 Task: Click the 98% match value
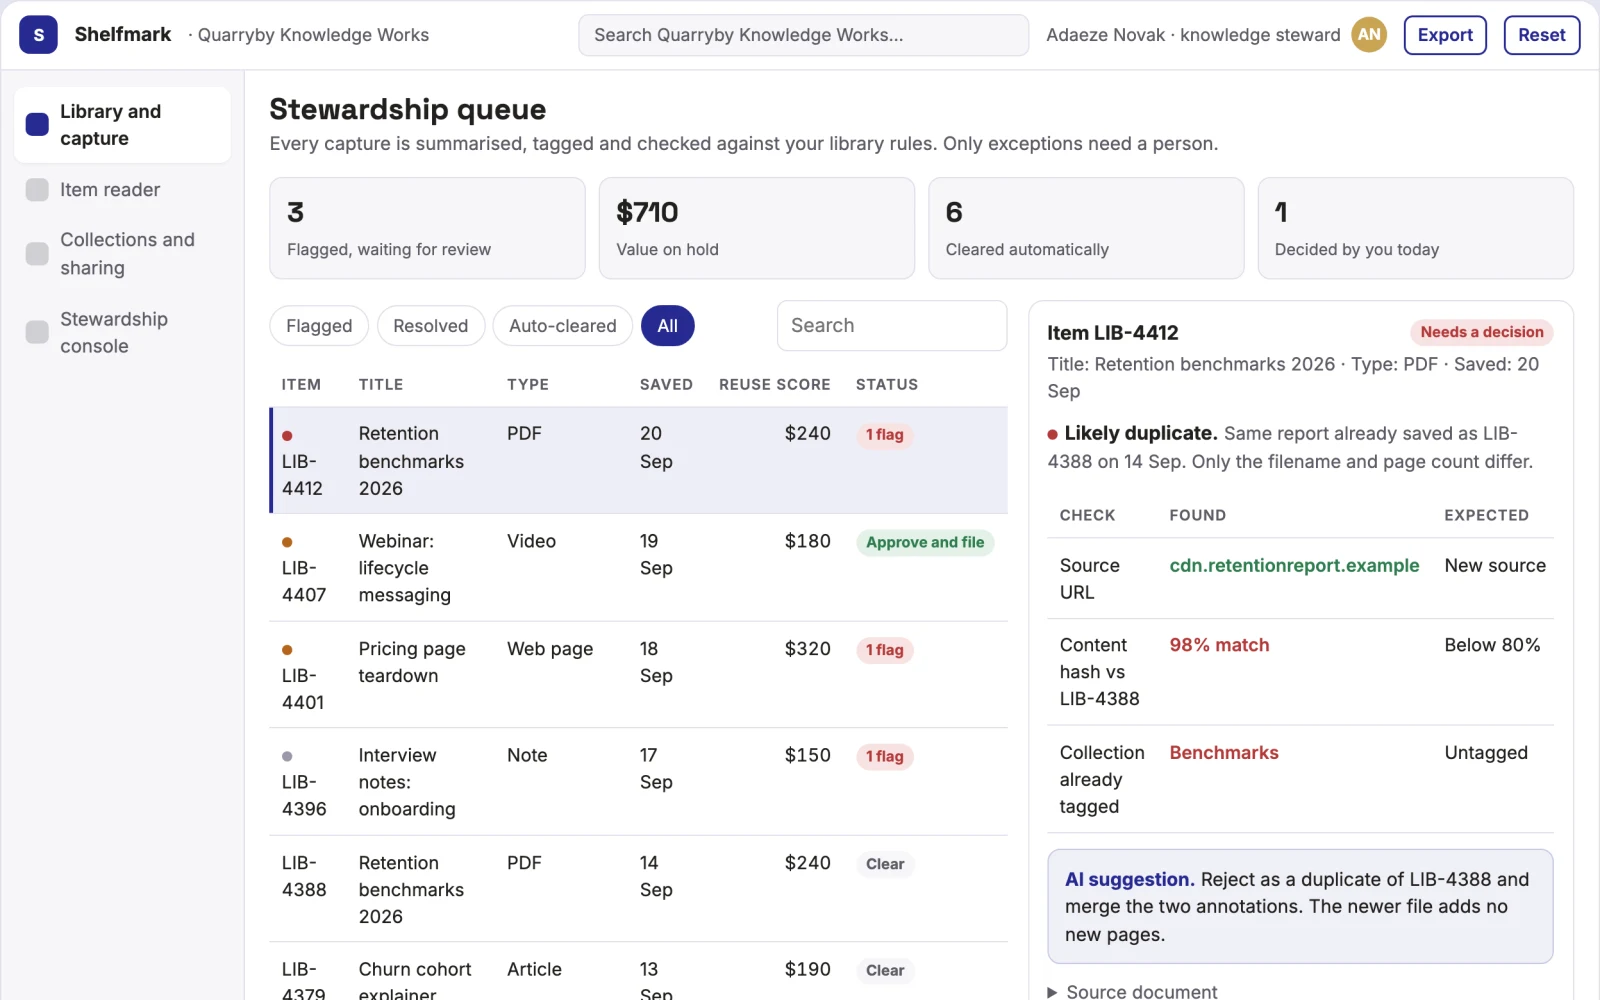[1219, 646]
